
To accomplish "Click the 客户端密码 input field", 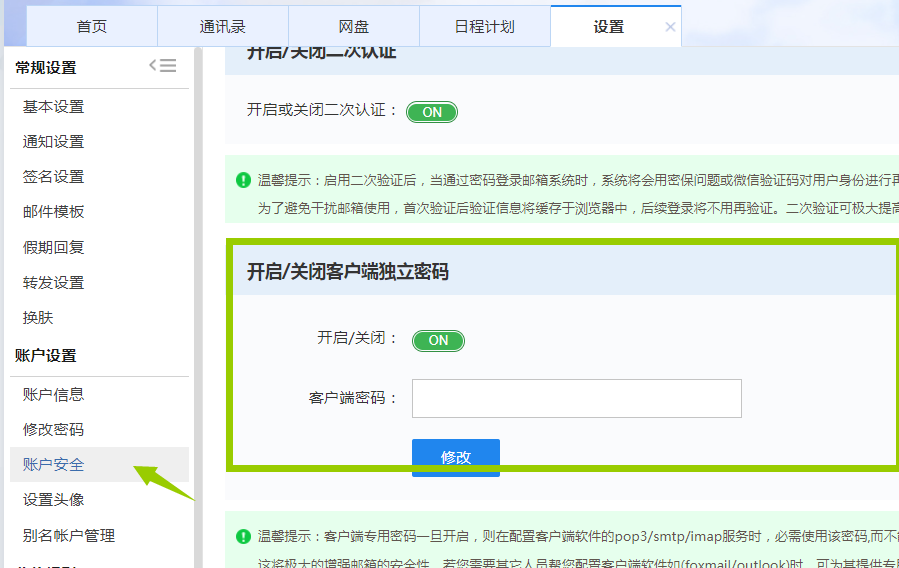I will click(576, 398).
